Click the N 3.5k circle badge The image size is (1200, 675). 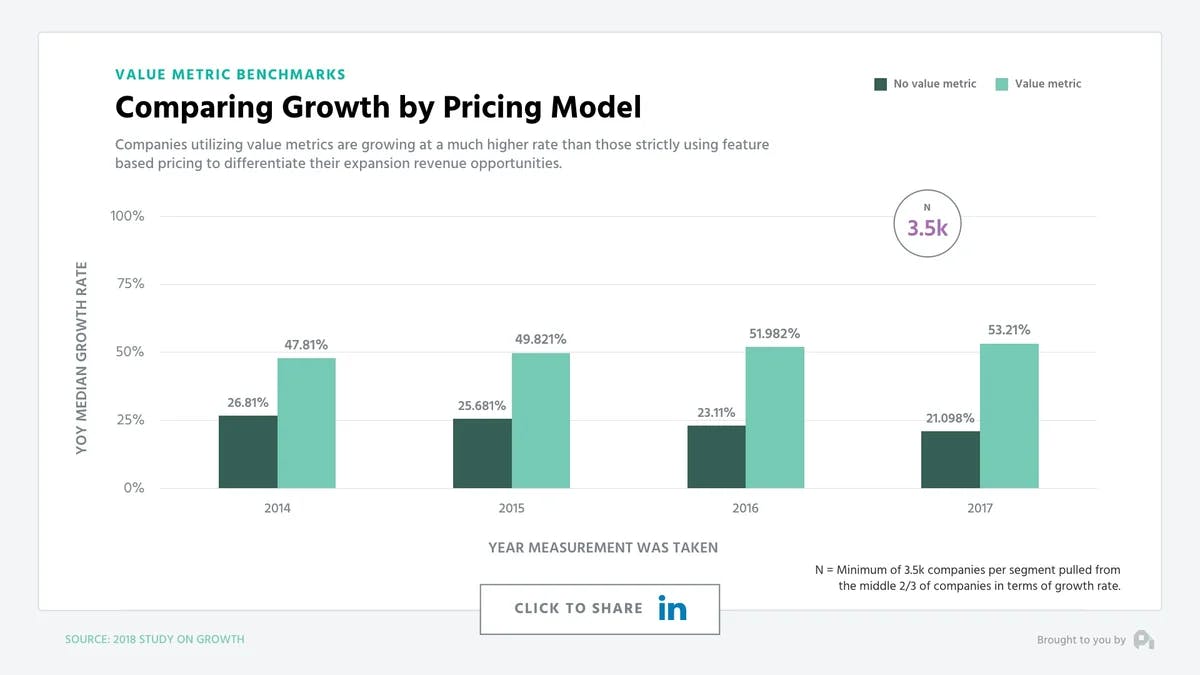[934, 223]
